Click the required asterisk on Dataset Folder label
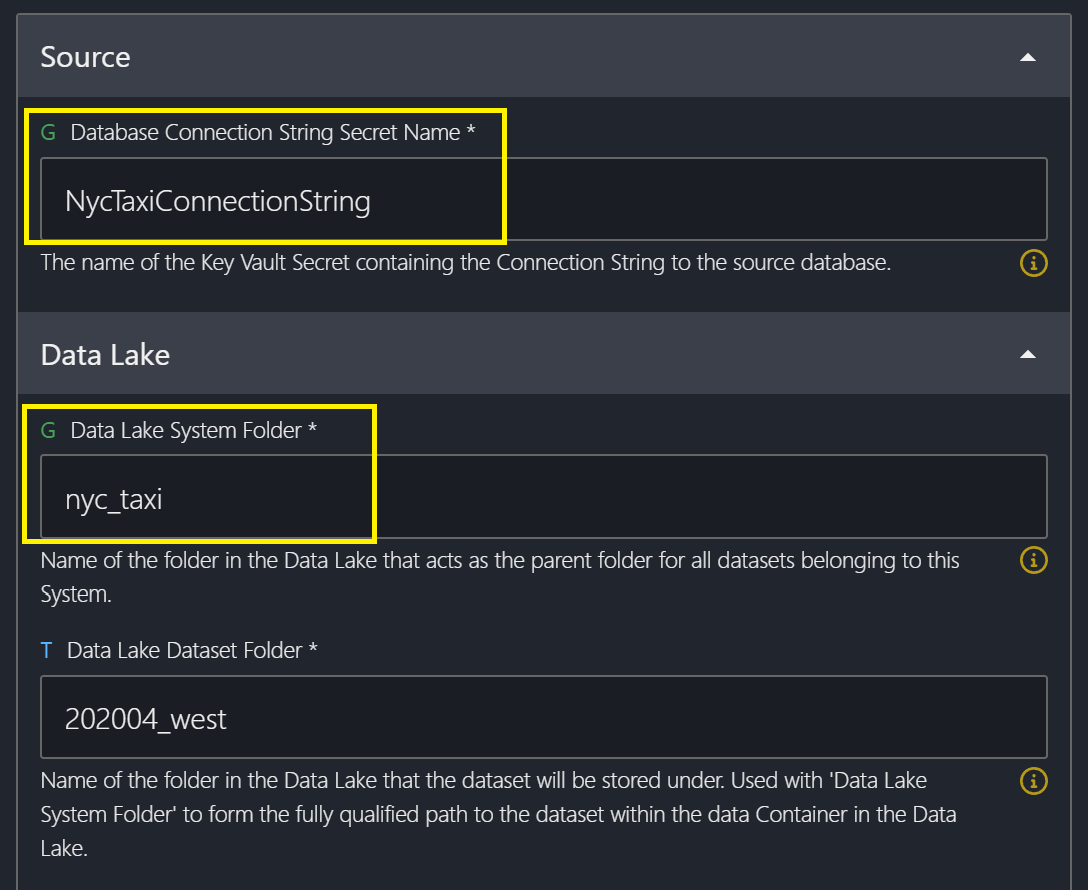1088x890 pixels. click(313, 650)
